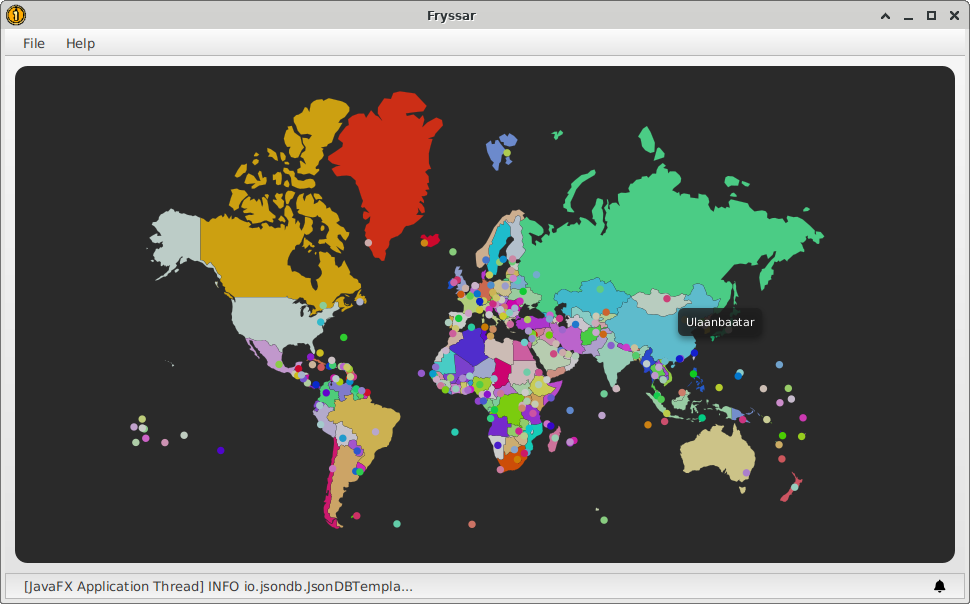
Task: Roll up window using the caret icon
Action: pyautogui.click(x=885, y=16)
